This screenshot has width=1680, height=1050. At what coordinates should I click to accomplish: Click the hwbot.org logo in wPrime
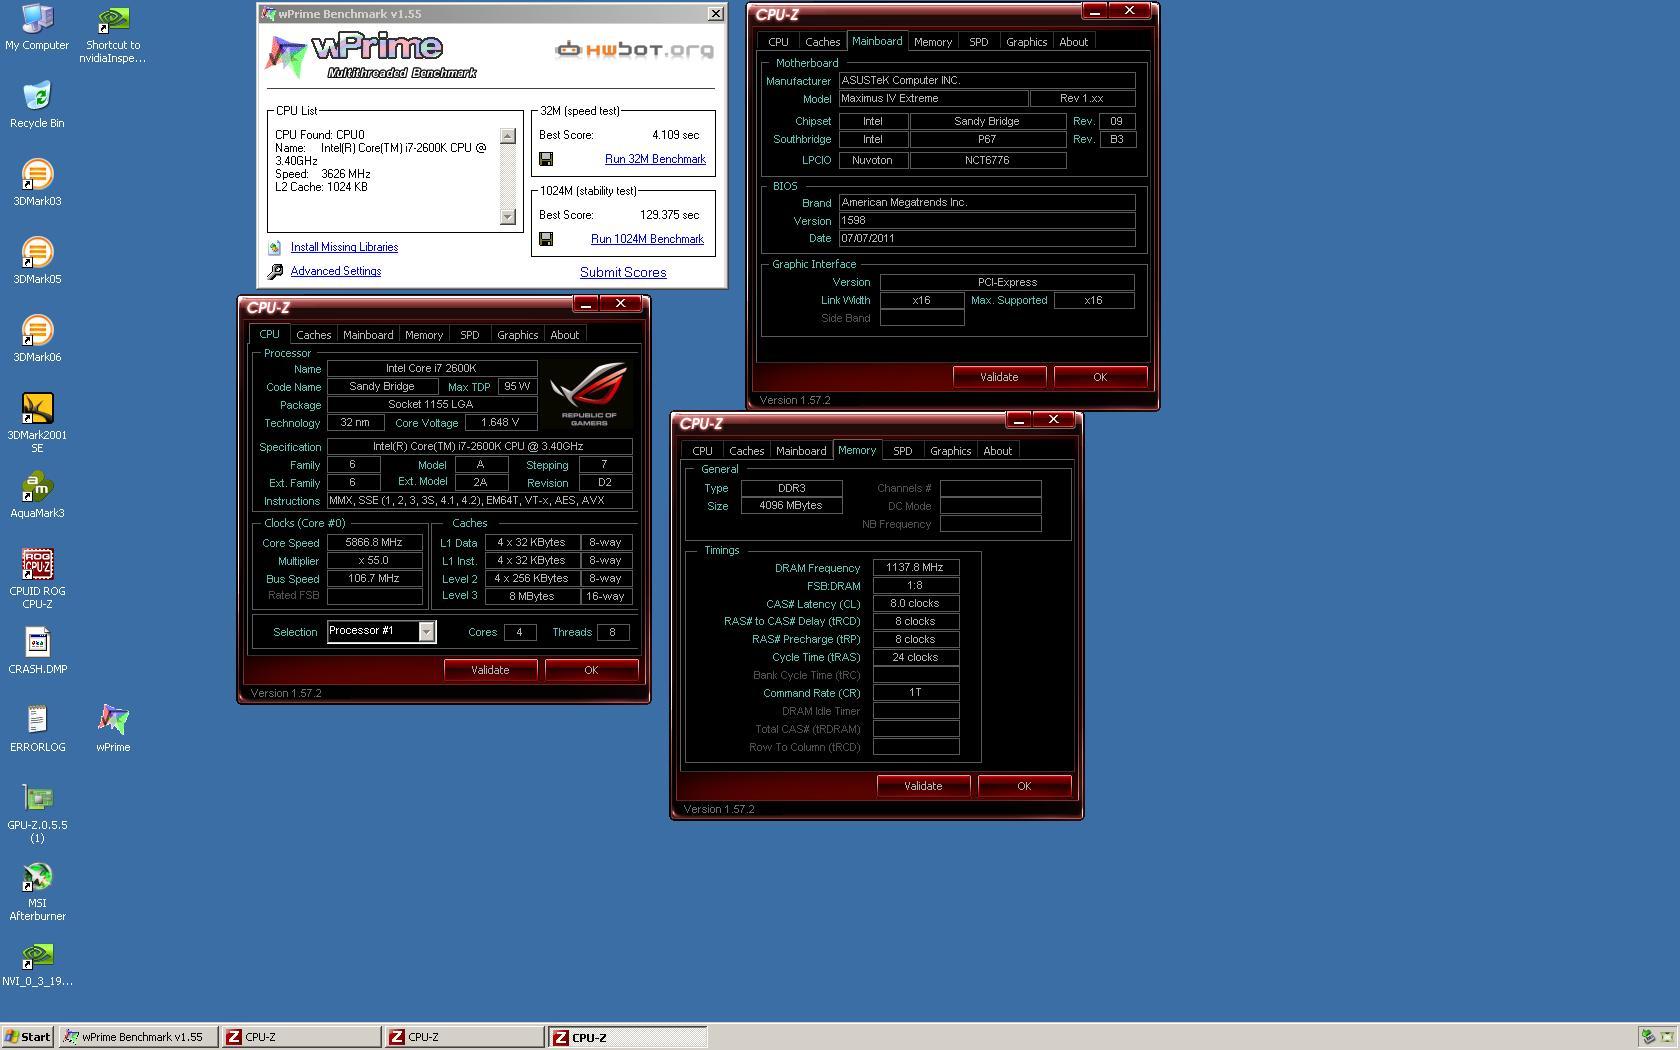[634, 49]
